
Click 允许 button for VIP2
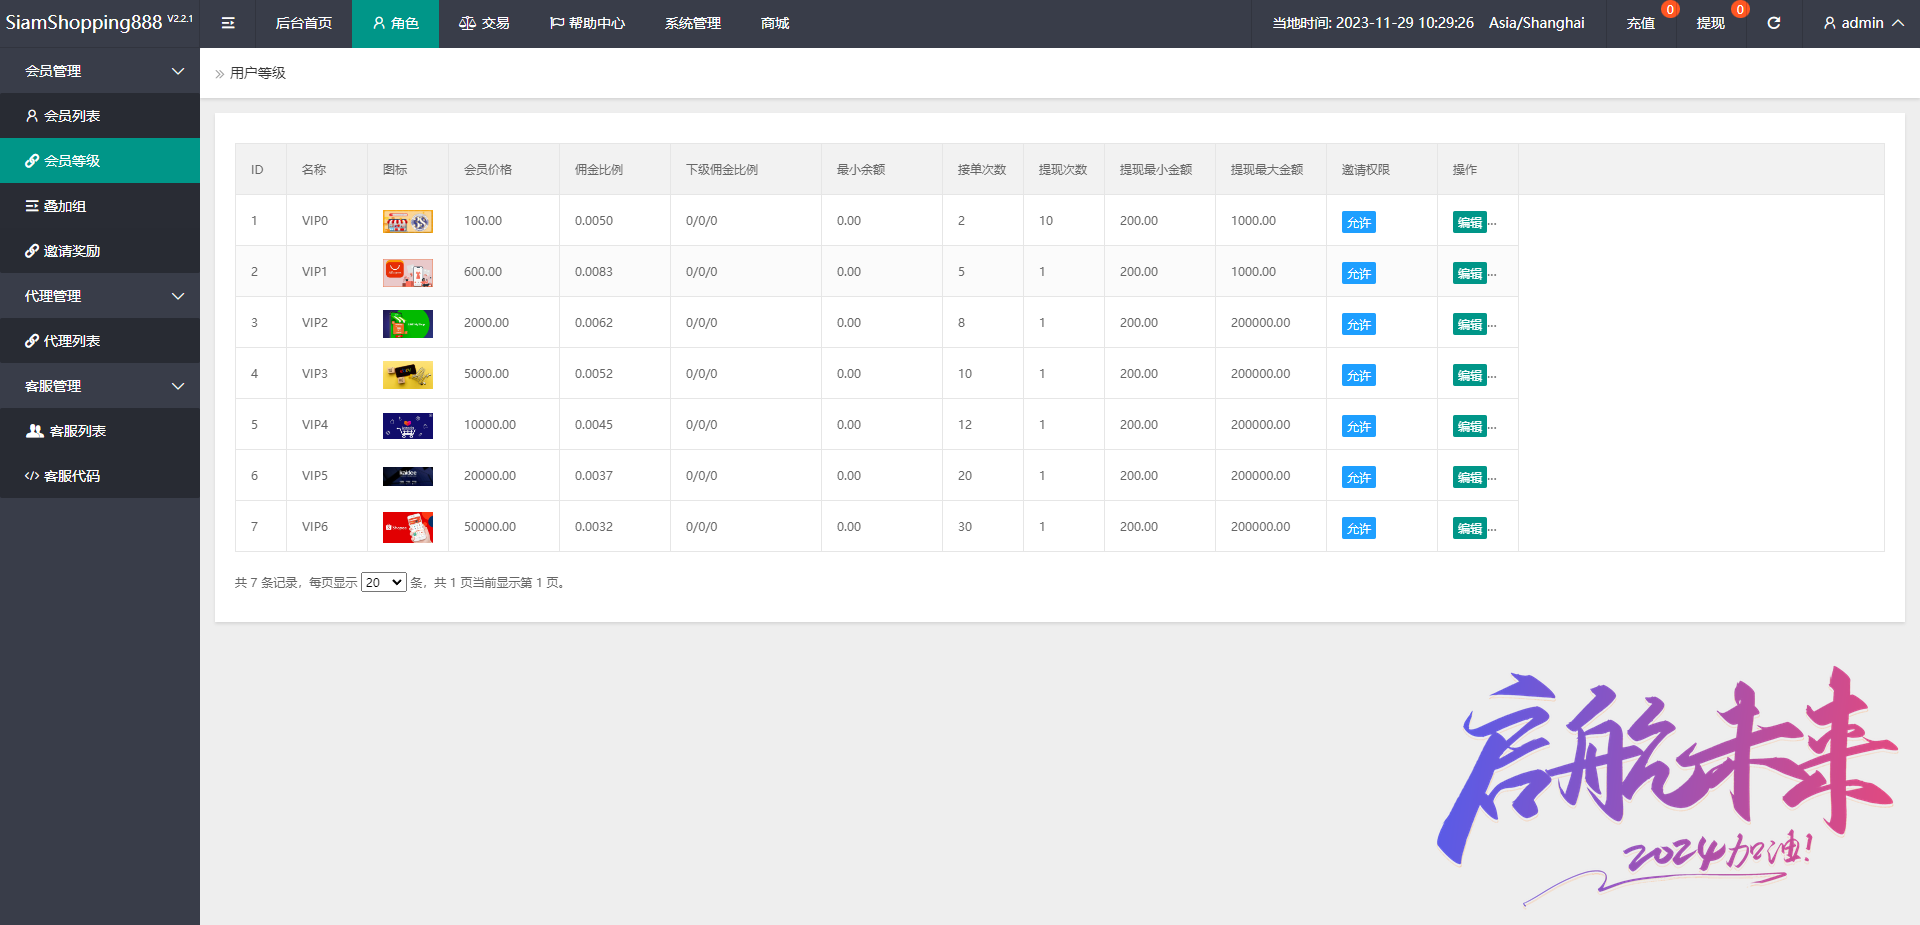pos(1359,324)
